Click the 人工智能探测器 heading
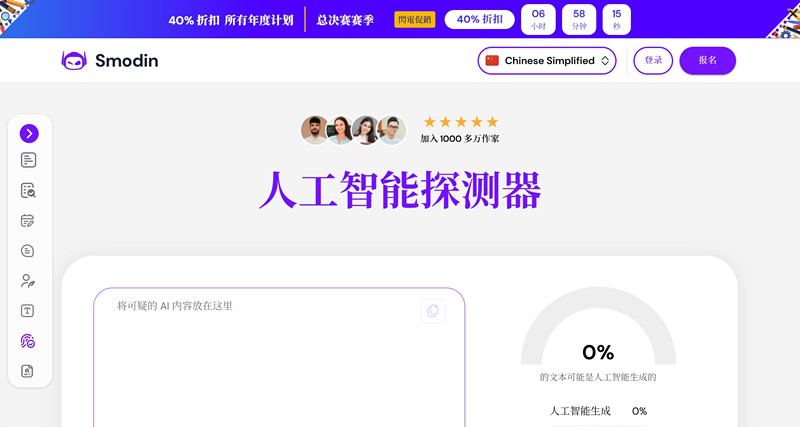 (400, 190)
